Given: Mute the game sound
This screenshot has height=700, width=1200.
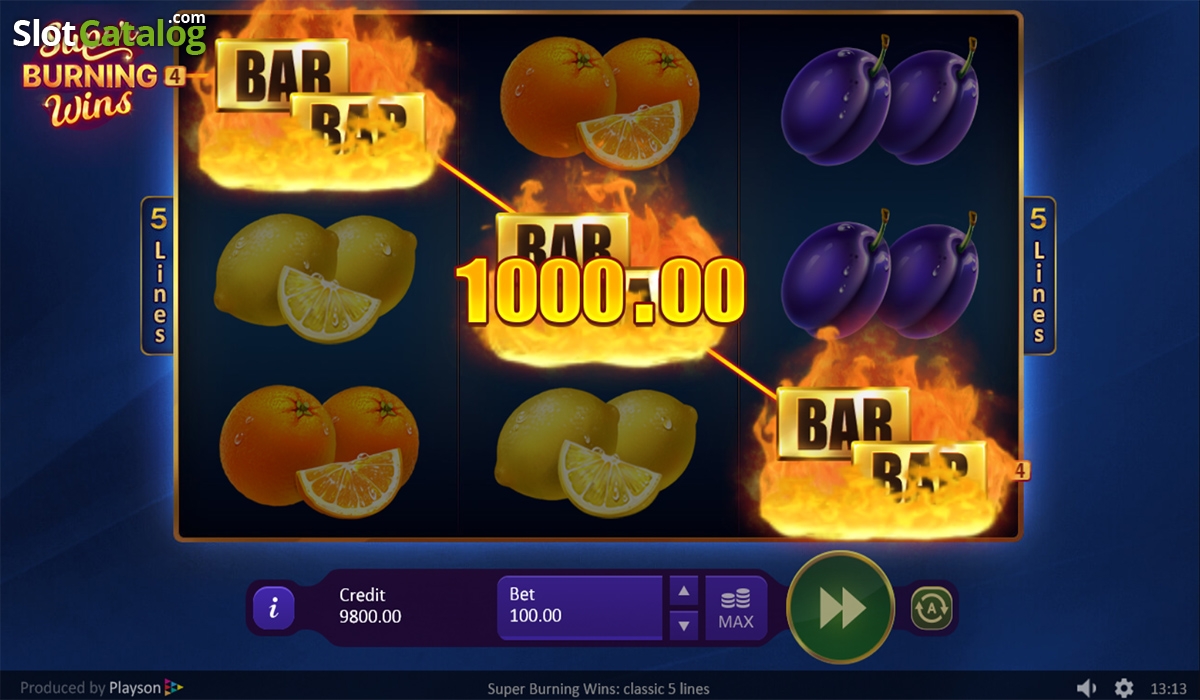Looking at the screenshot, I should pos(1086,688).
